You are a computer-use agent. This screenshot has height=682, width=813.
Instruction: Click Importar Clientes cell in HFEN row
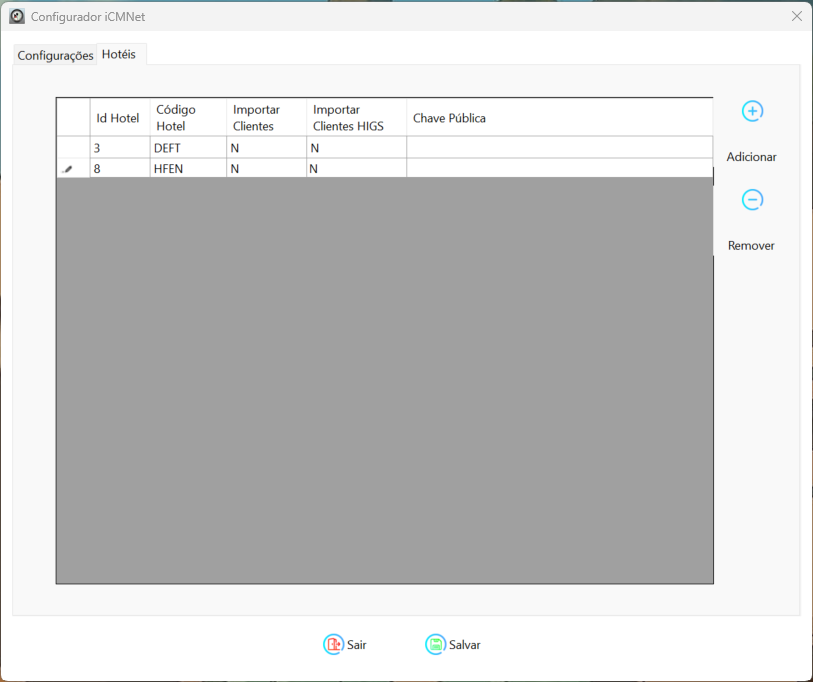(267, 169)
